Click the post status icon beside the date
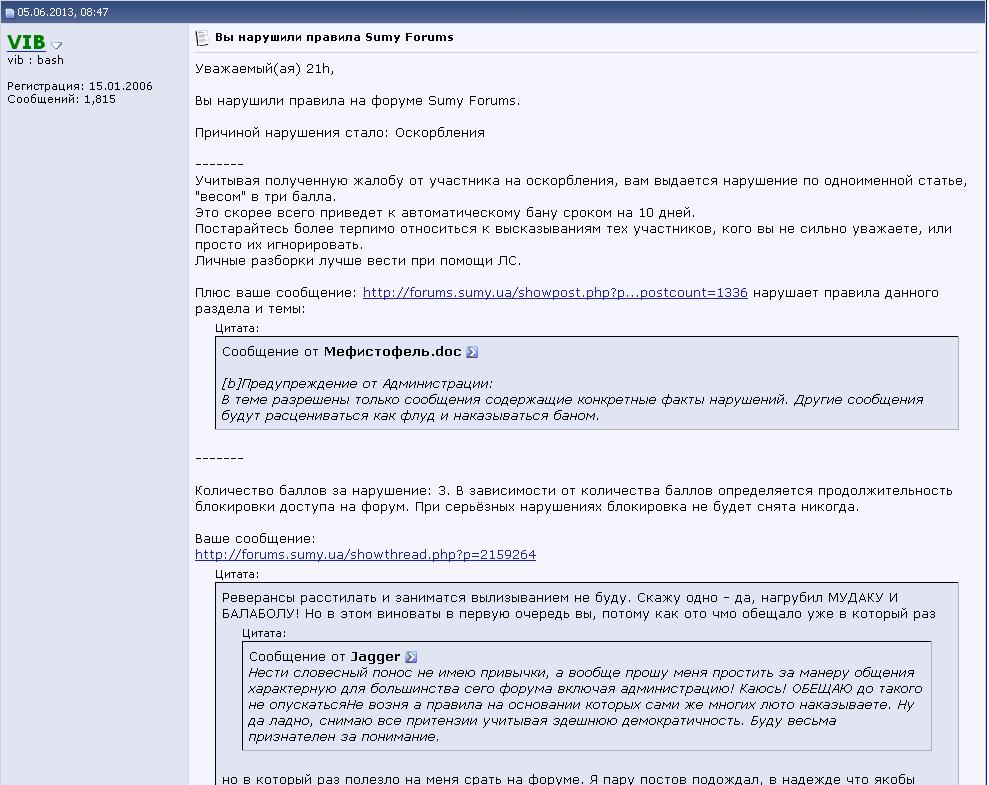The width and height of the screenshot is (989, 785). 10,13
